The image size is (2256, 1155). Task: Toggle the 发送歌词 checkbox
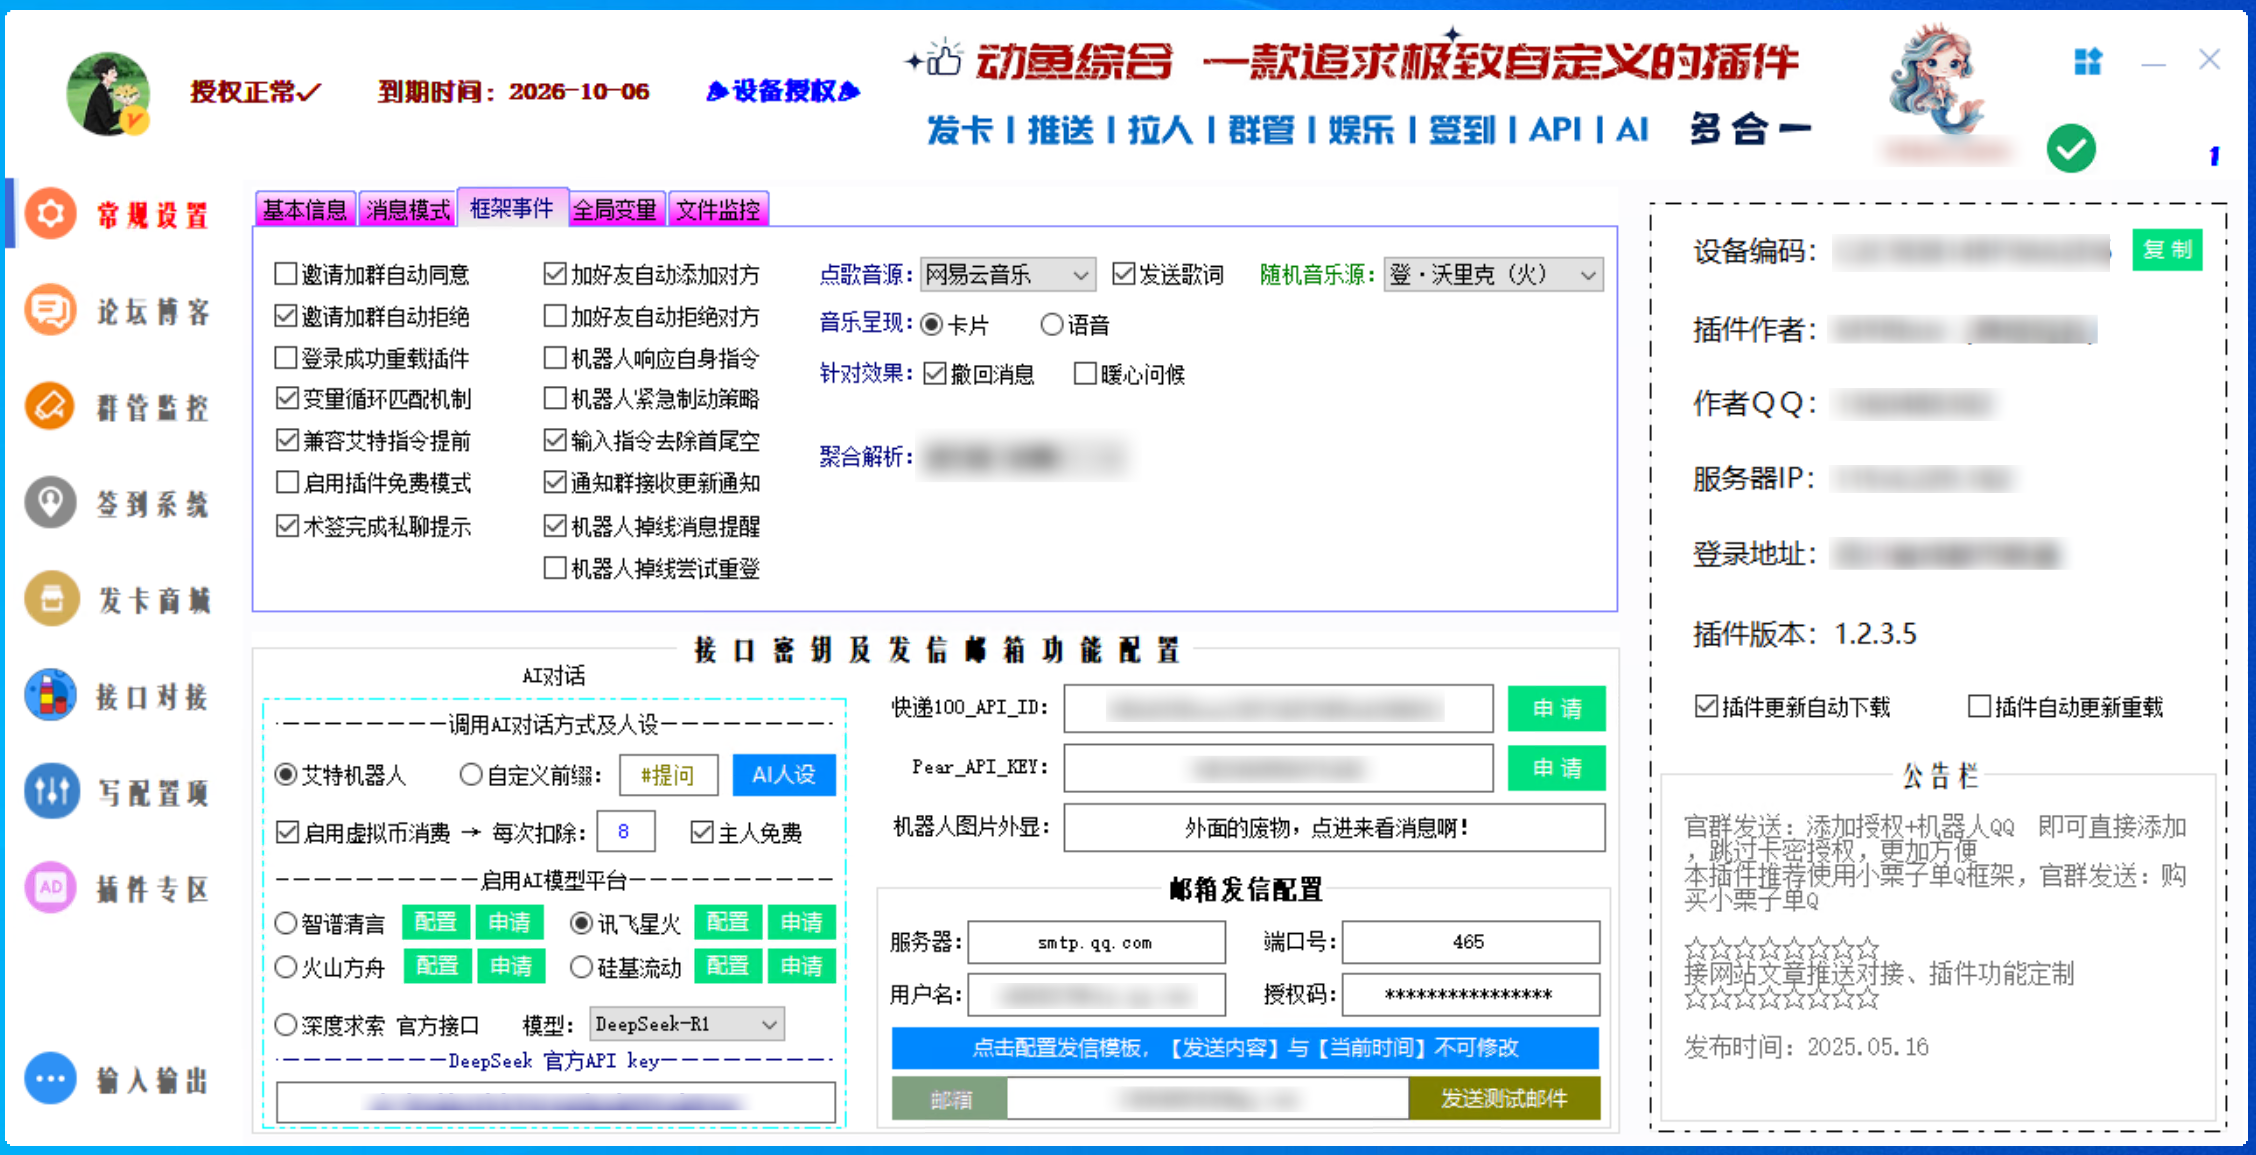(1124, 273)
